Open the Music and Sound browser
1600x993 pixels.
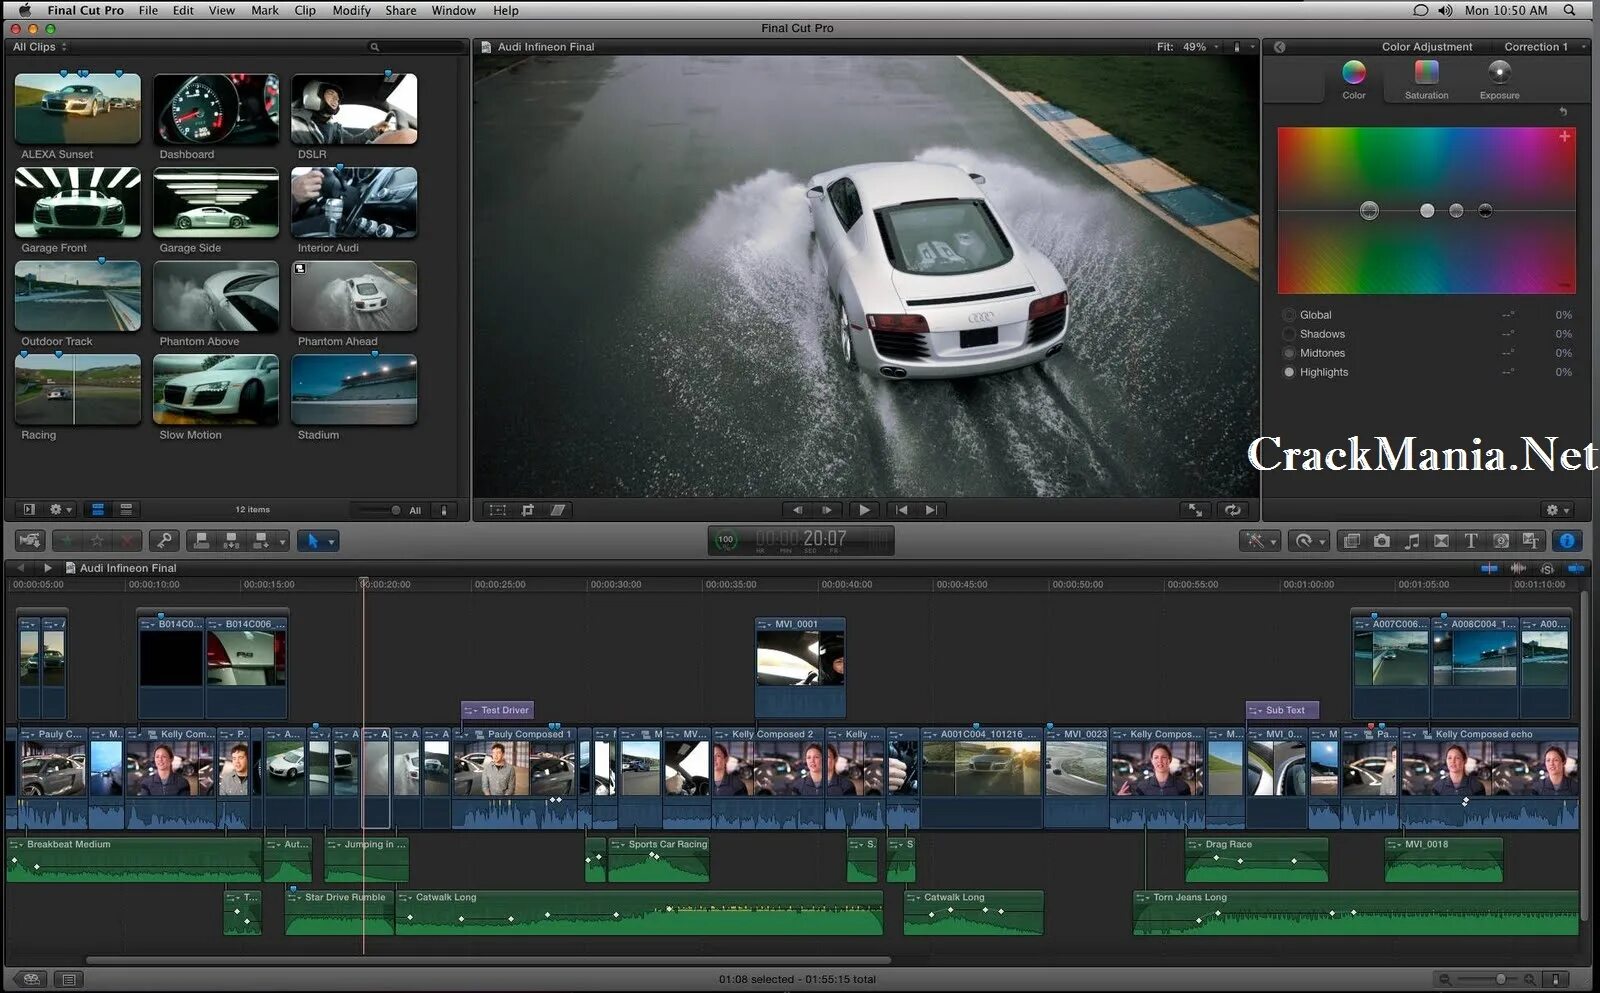1412,541
